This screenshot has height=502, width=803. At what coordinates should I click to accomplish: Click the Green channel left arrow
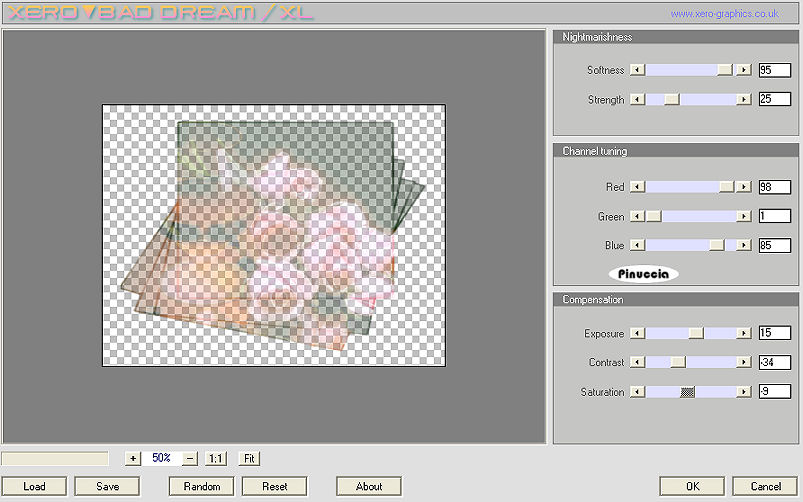(x=637, y=216)
